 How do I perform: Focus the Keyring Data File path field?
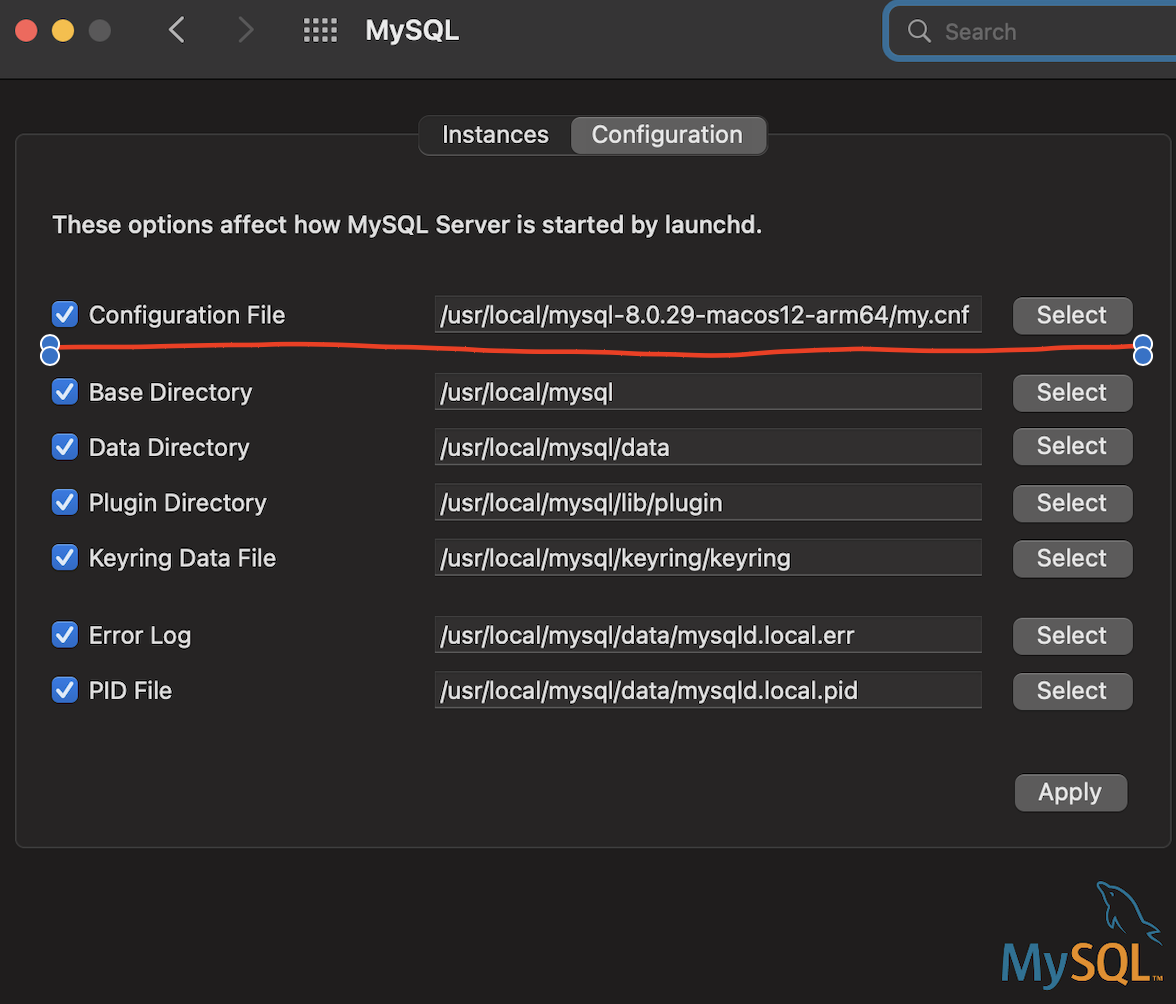[708, 558]
